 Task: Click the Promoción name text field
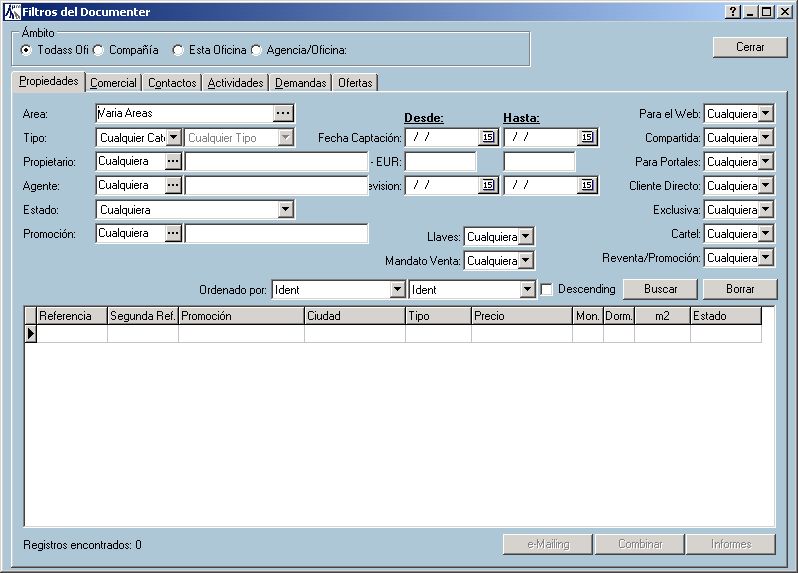(x=276, y=234)
